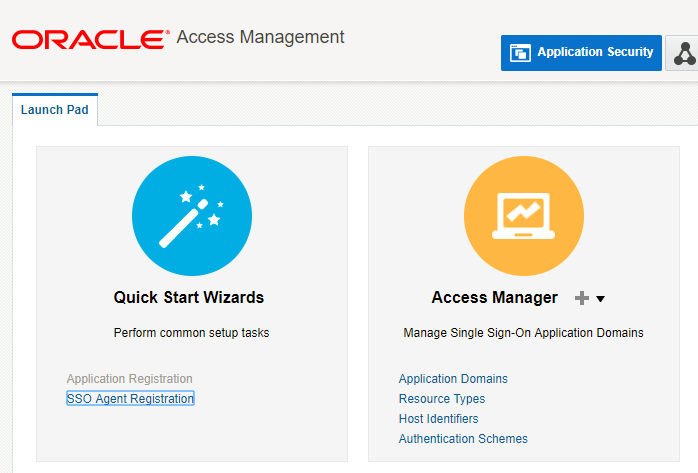This screenshot has height=473, width=698.
Task: Click the Perform common setup tasks text
Action: click(191, 333)
